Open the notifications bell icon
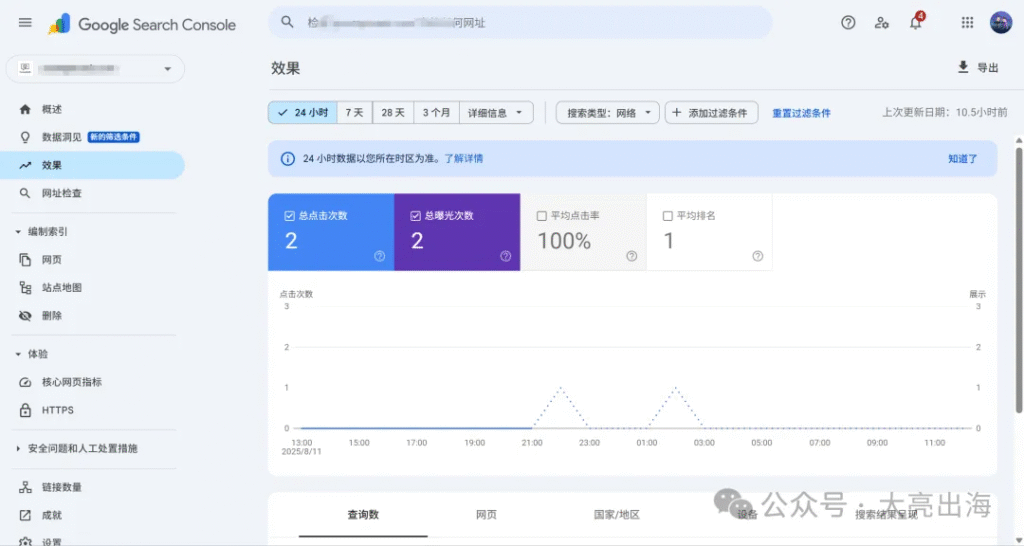 pyautogui.click(x=915, y=23)
